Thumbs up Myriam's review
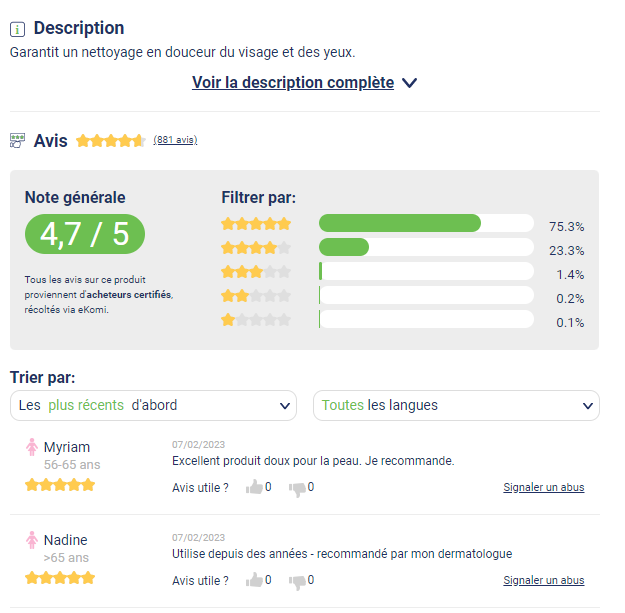Image resolution: width=625 pixels, height=613 pixels. 254,487
